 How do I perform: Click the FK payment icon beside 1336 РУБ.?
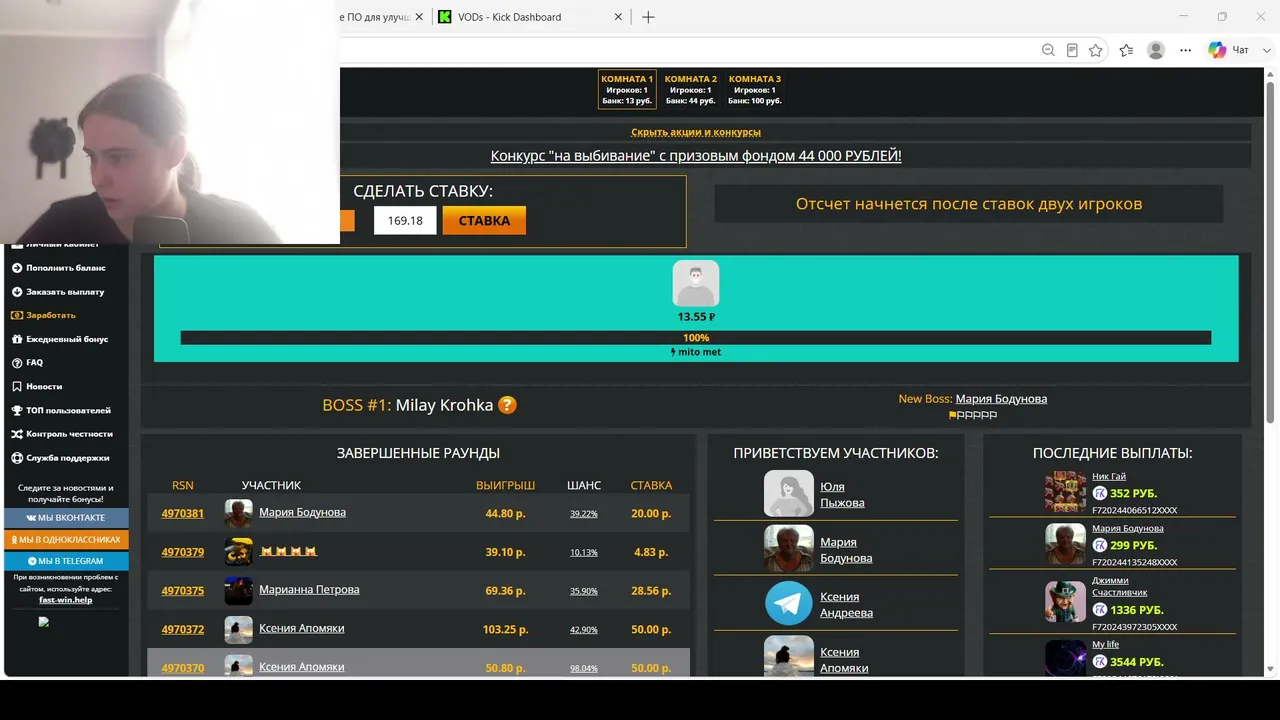[x=1100, y=609]
